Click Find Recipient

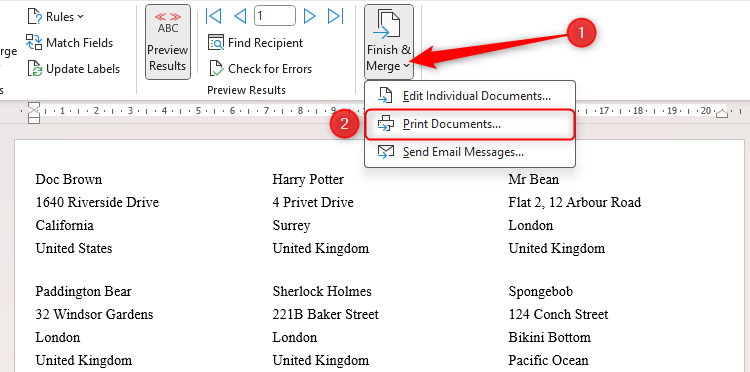[256, 43]
